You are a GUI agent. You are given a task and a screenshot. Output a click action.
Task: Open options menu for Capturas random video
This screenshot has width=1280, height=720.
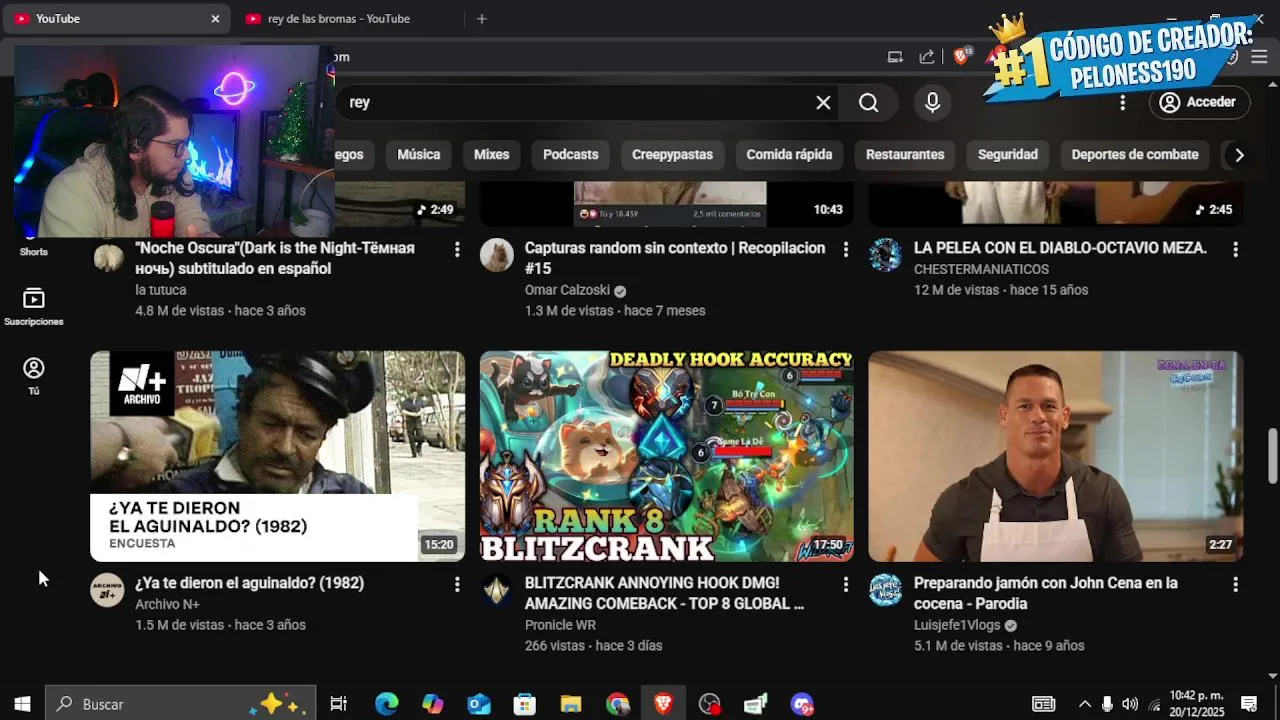click(x=846, y=249)
